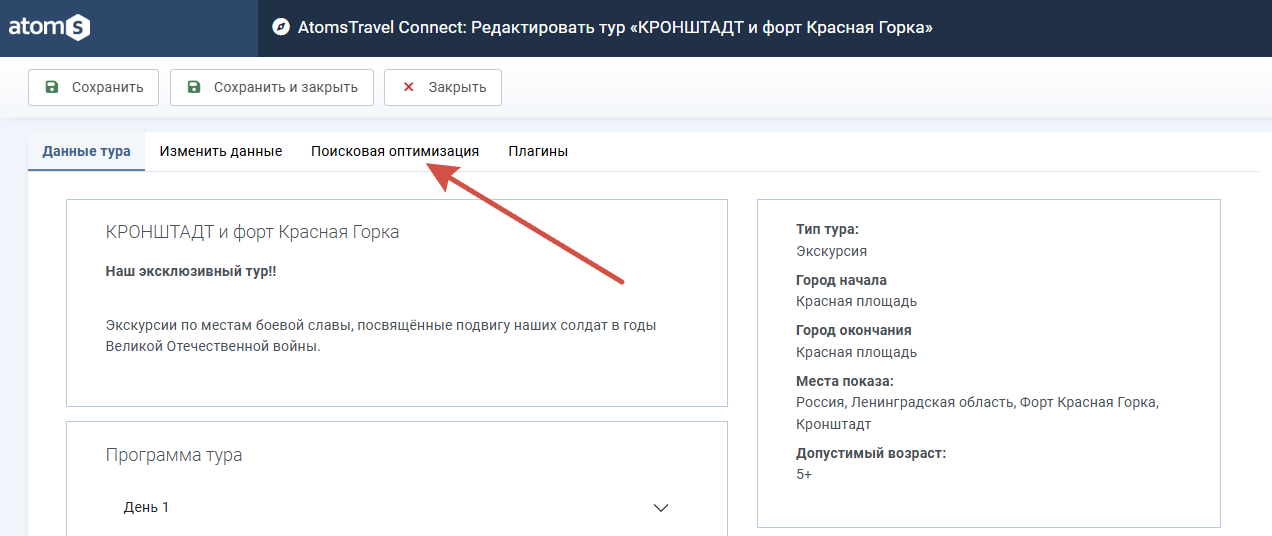Click the Тип тура label

coord(827,229)
